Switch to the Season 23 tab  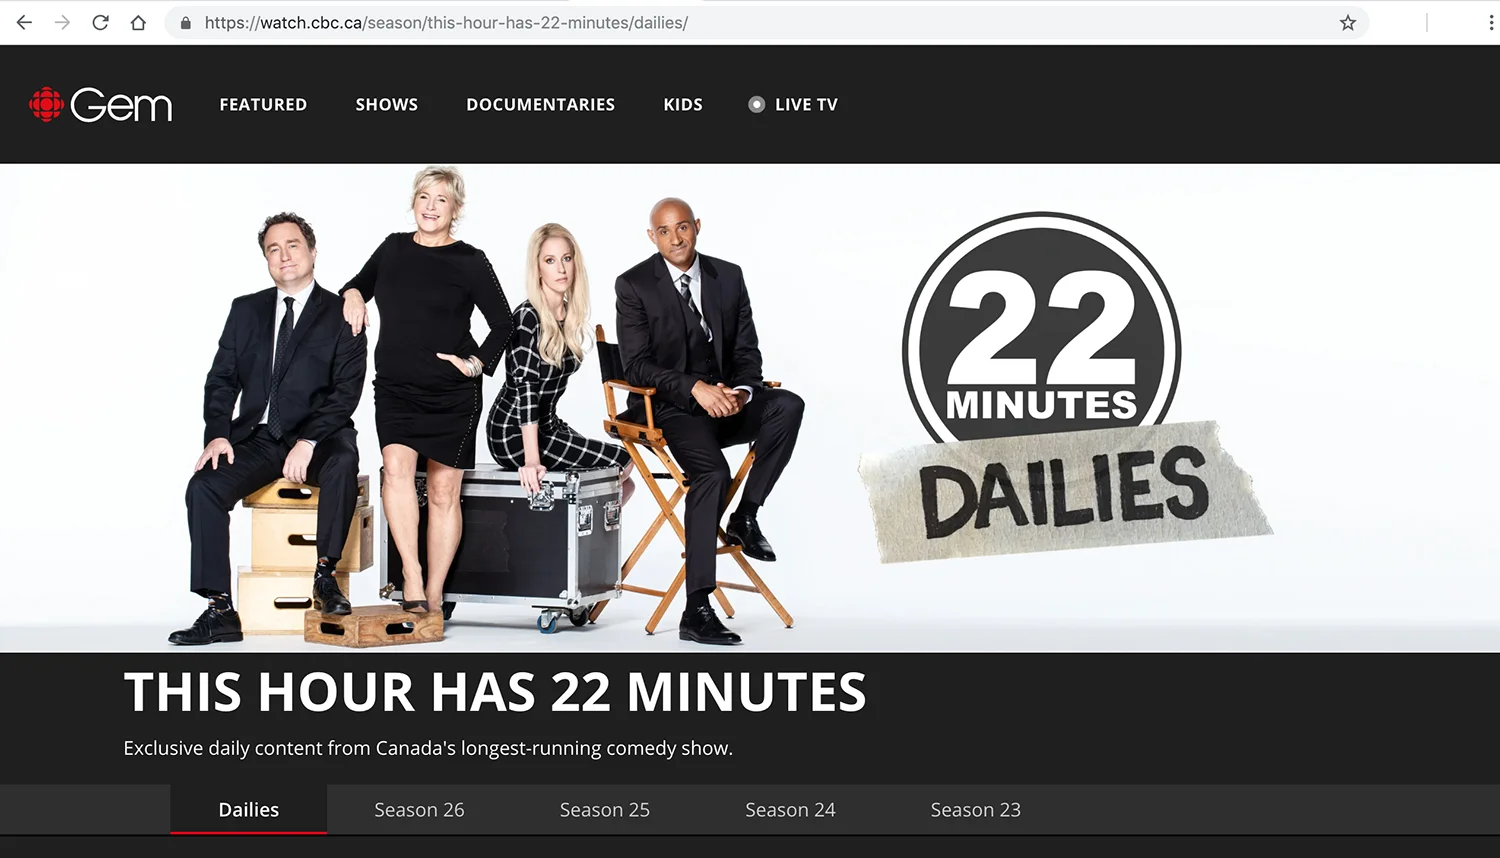click(976, 809)
